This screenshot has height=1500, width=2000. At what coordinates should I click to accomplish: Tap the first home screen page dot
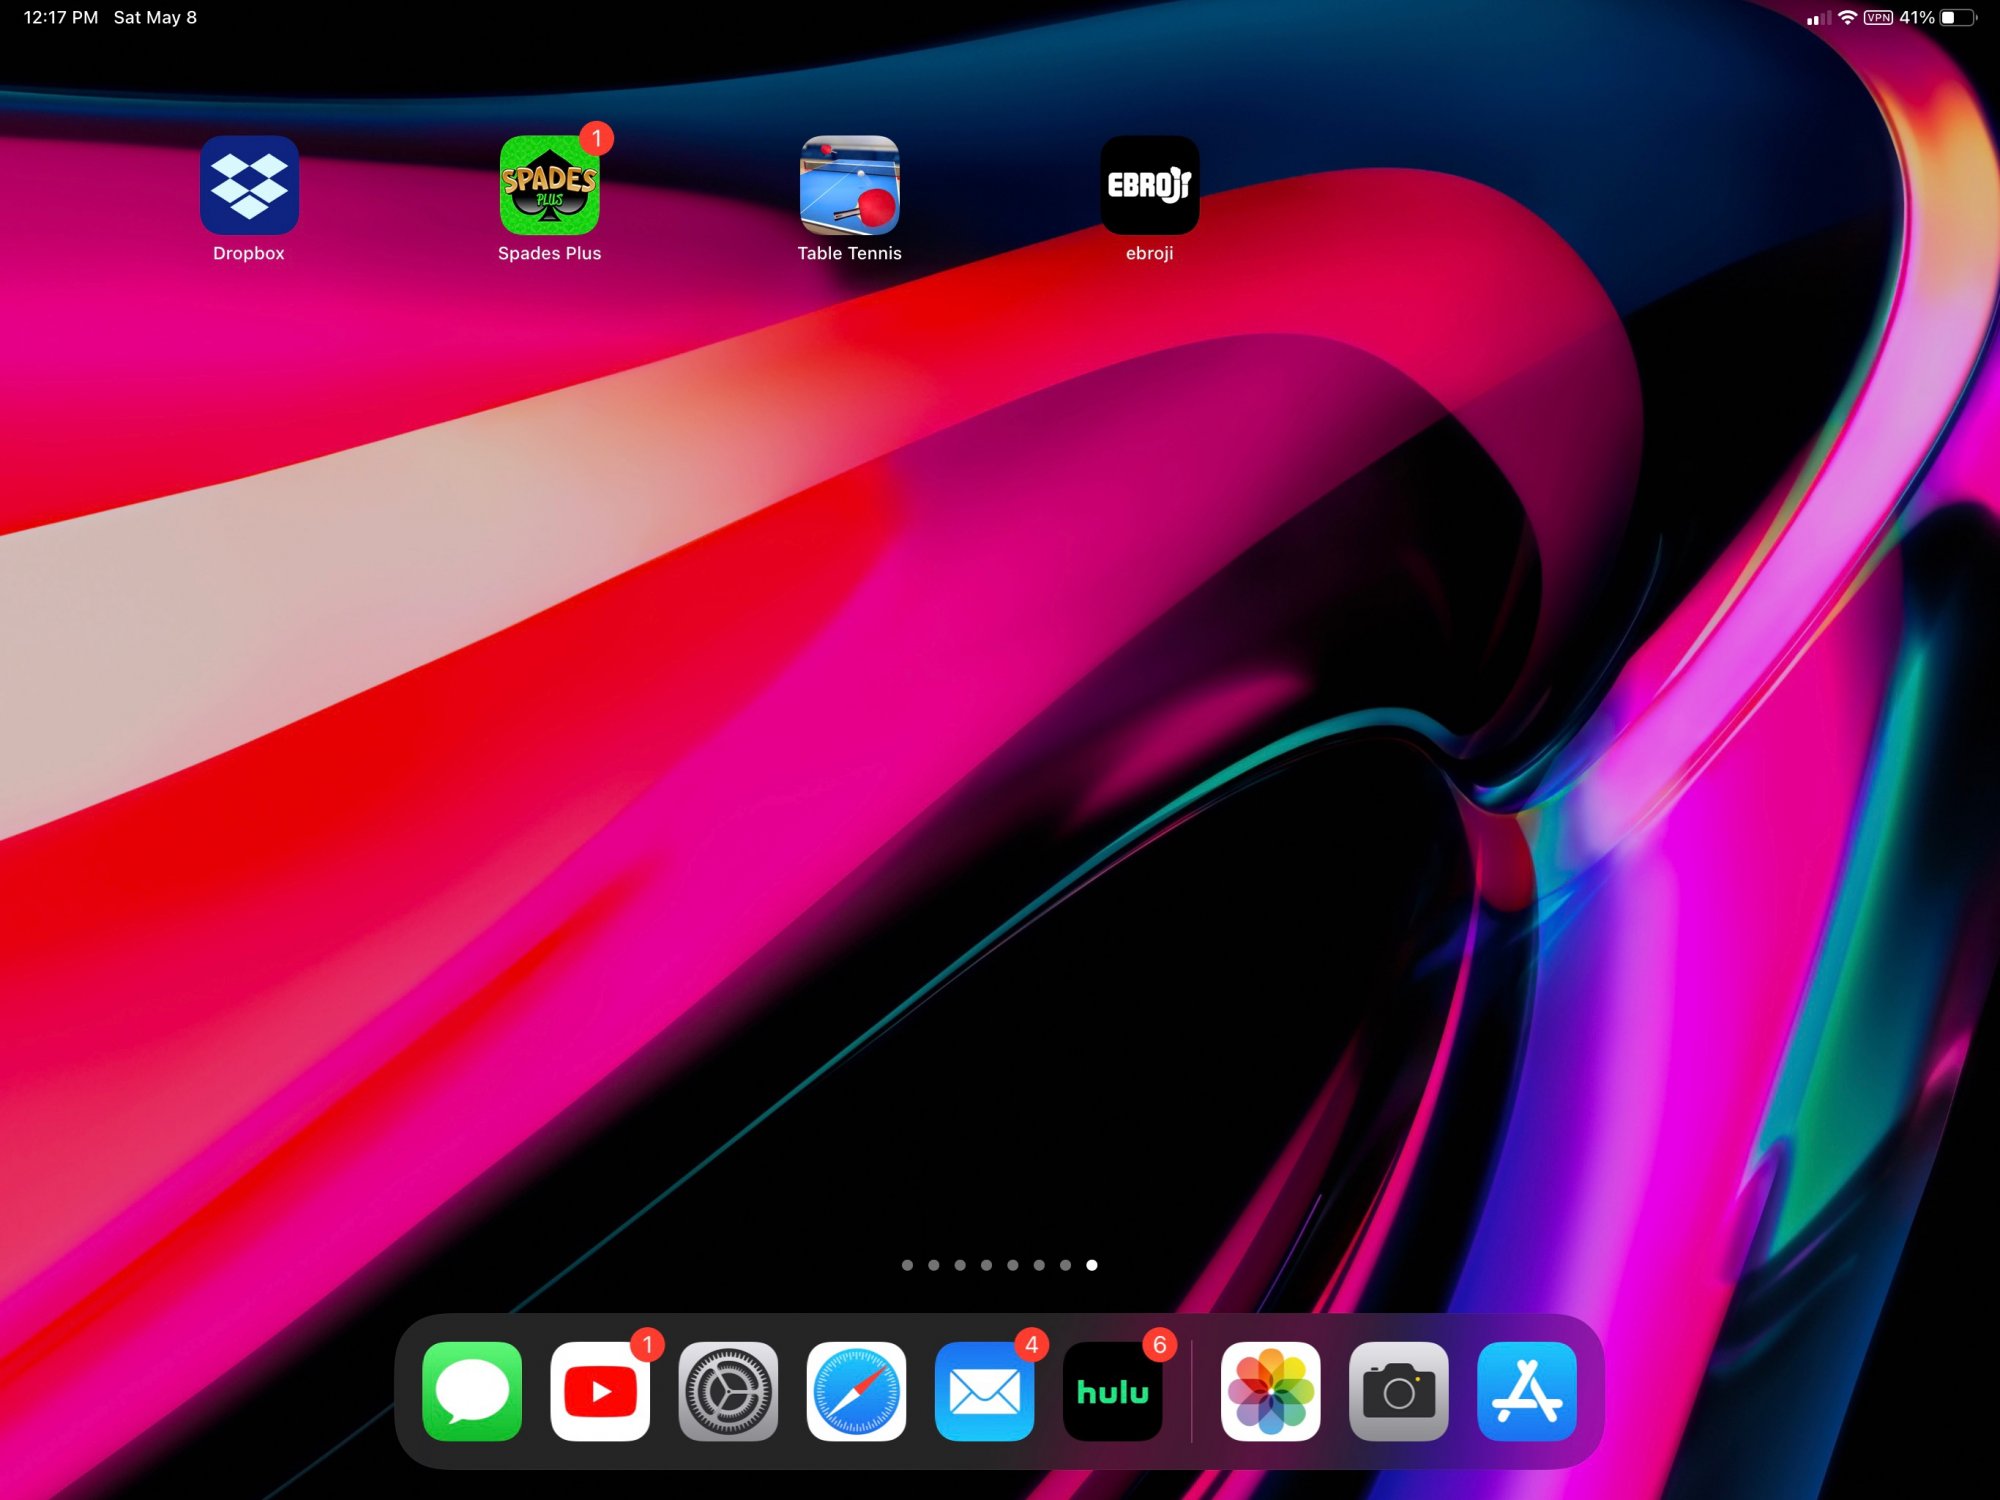pos(907,1265)
